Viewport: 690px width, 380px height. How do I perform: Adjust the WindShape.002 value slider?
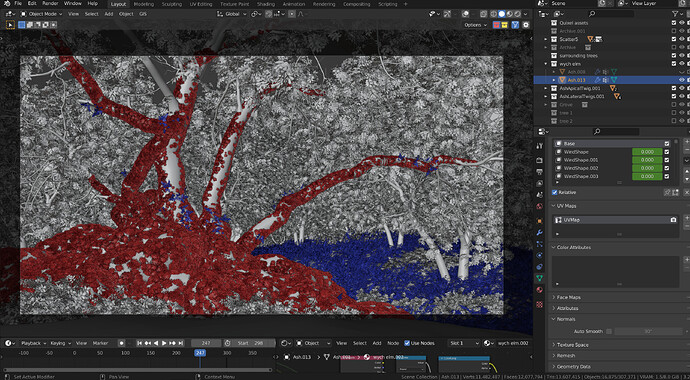pyautogui.click(x=647, y=168)
